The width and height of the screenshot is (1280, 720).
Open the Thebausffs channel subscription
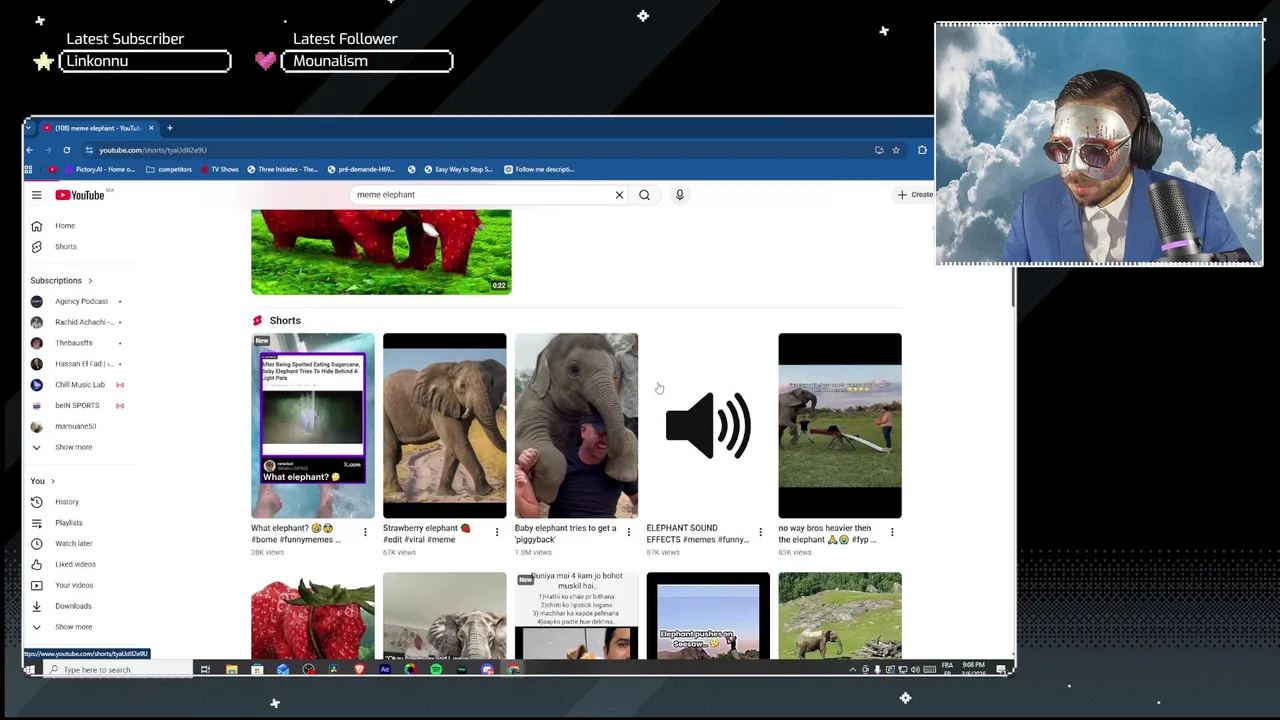point(76,343)
